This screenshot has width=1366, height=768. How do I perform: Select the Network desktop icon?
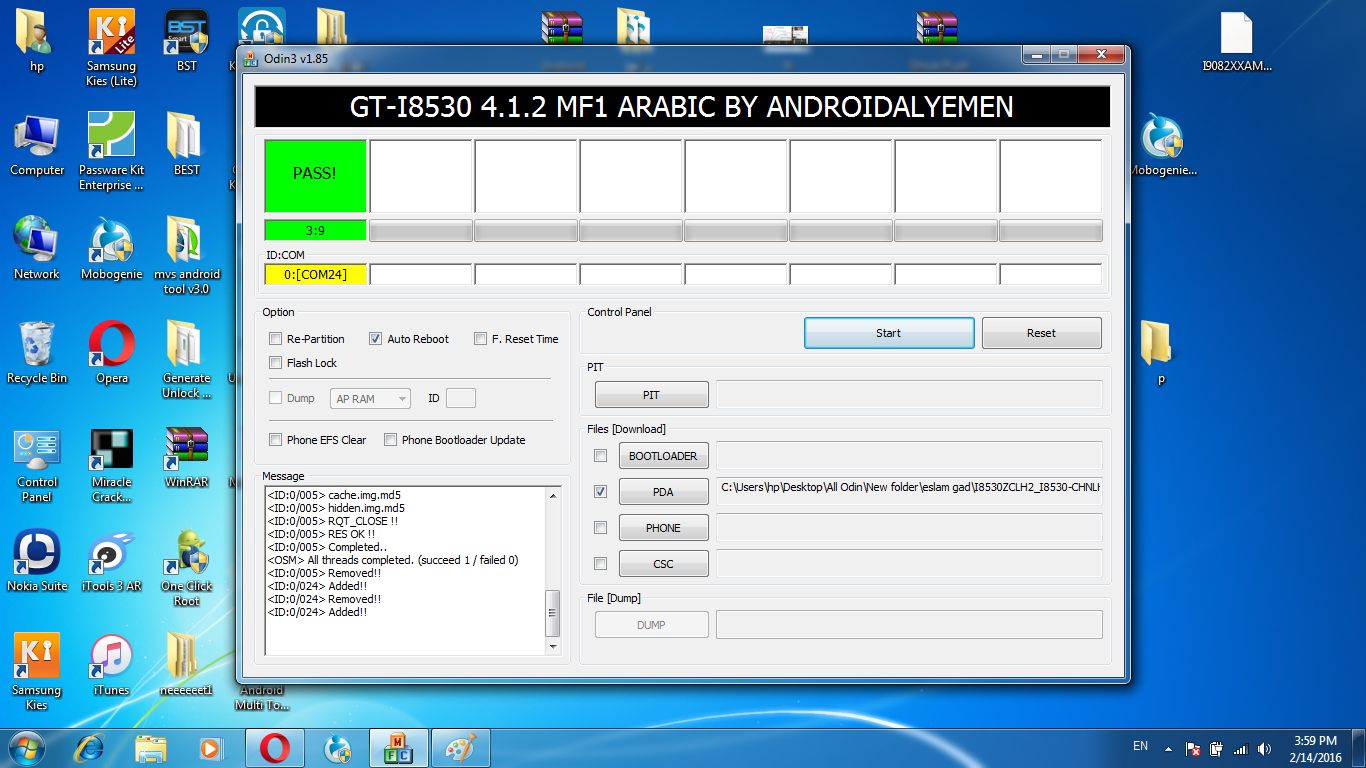pos(37,249)
